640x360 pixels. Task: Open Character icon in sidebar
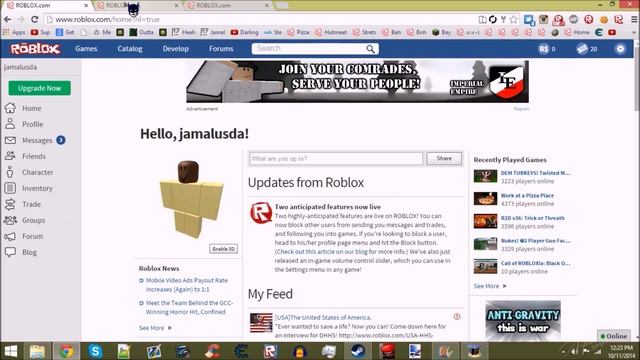coord(10,172)
